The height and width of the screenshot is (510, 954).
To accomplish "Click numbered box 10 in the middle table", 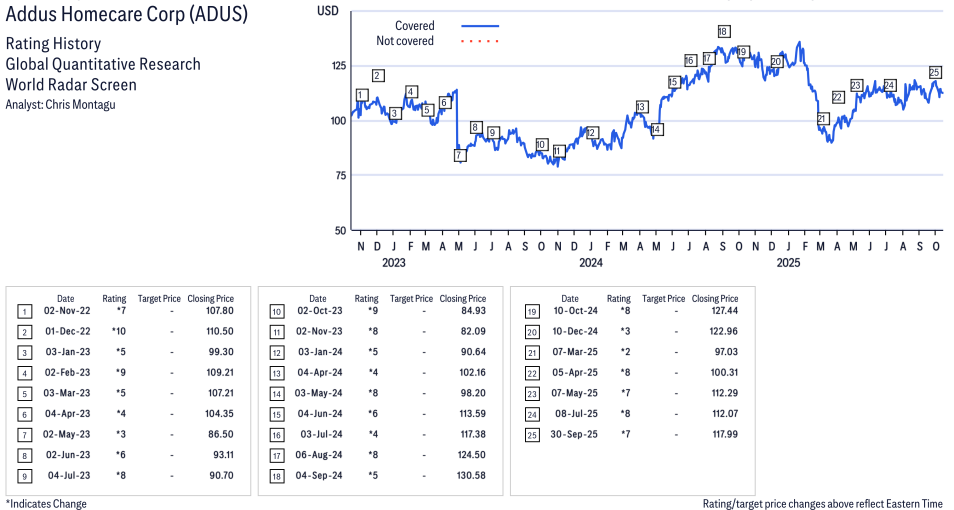I will point(275,312).
